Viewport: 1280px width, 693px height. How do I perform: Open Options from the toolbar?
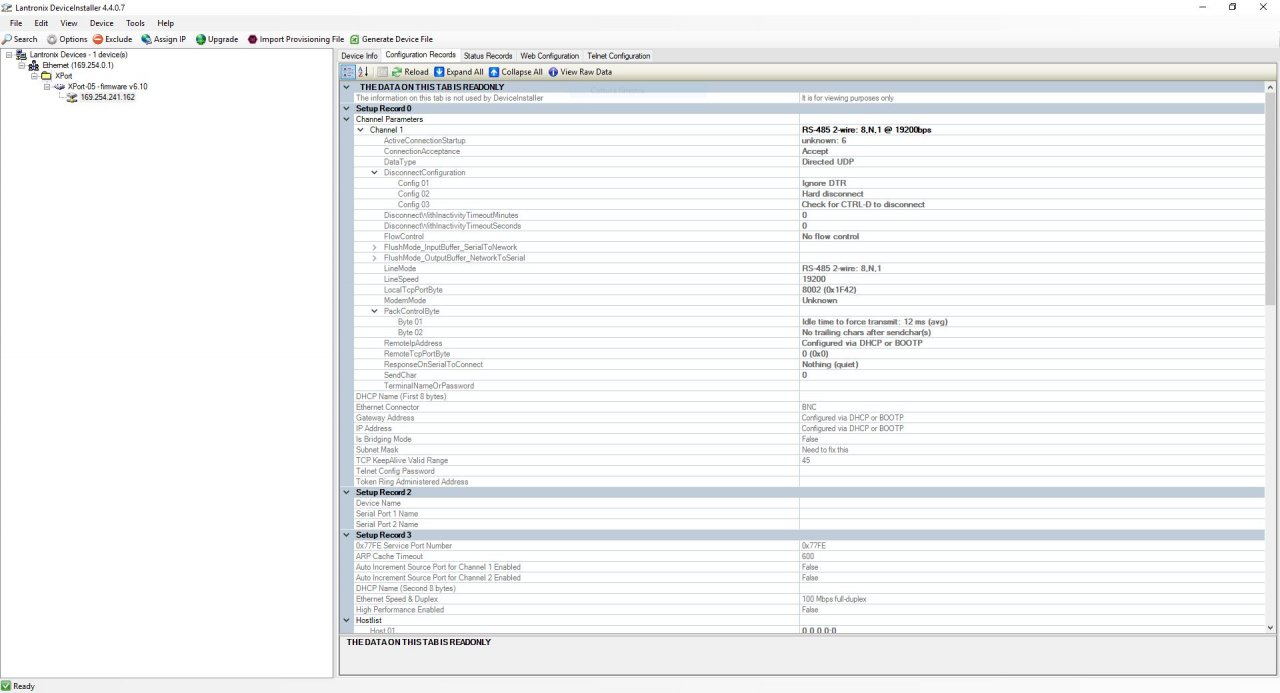pos(67,39)
